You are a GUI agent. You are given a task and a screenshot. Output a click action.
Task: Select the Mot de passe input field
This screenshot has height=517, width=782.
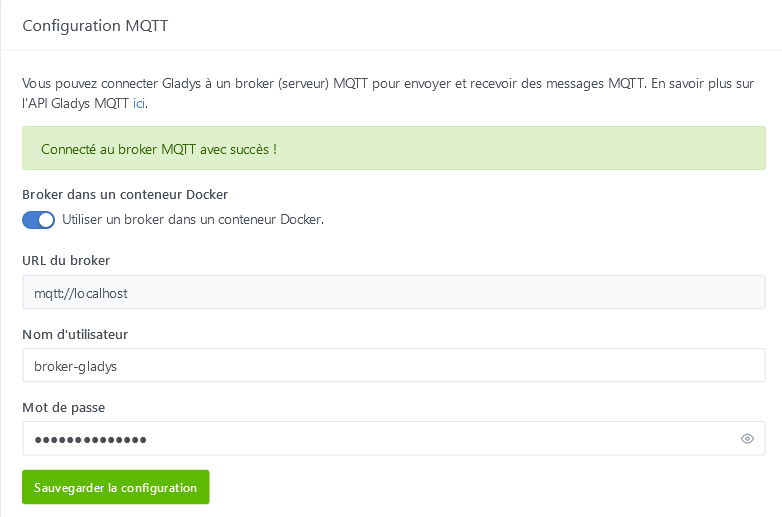click(x=380, y=438)
